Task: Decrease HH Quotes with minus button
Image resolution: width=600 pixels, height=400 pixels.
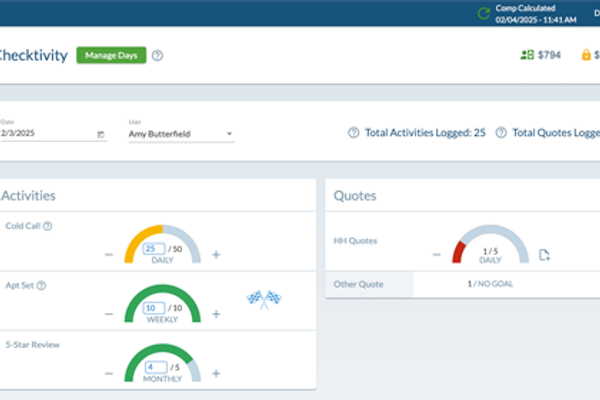Action: point(437,255)
